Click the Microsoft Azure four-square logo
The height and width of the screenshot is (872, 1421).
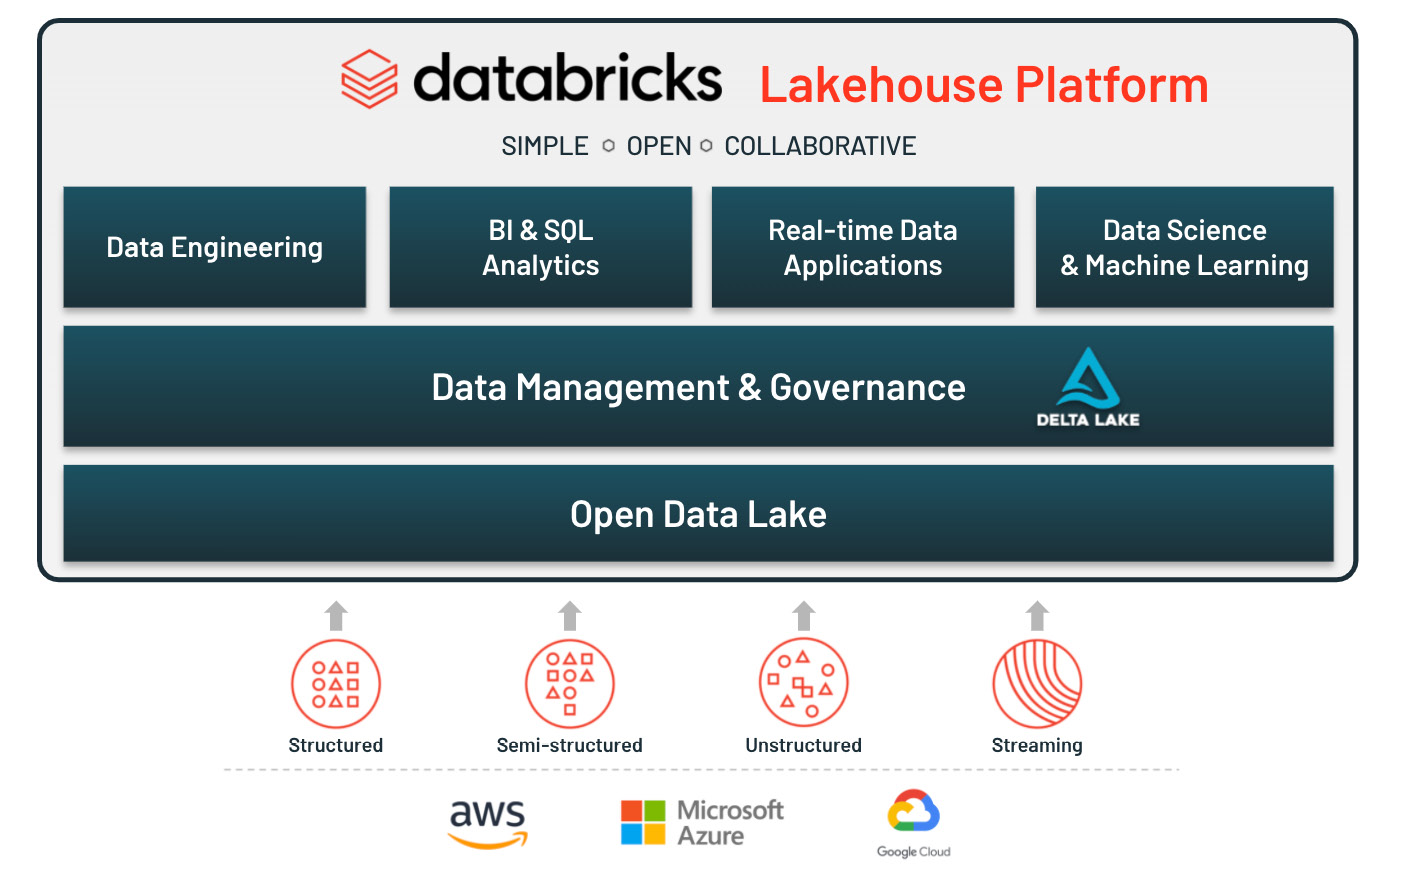click(643, 822)
